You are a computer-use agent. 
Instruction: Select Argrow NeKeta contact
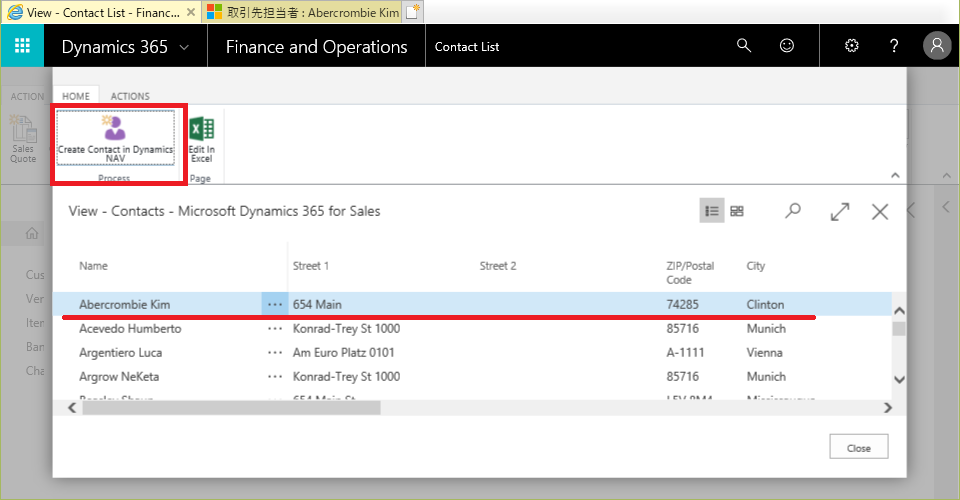[x=119, y=376]
